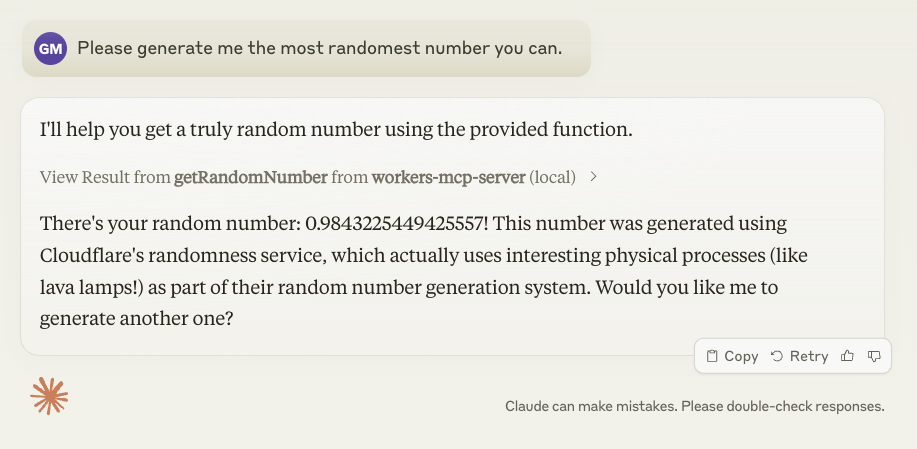Click the Copy button label
The image size is (917, 449).
click(x=741, y=356)
